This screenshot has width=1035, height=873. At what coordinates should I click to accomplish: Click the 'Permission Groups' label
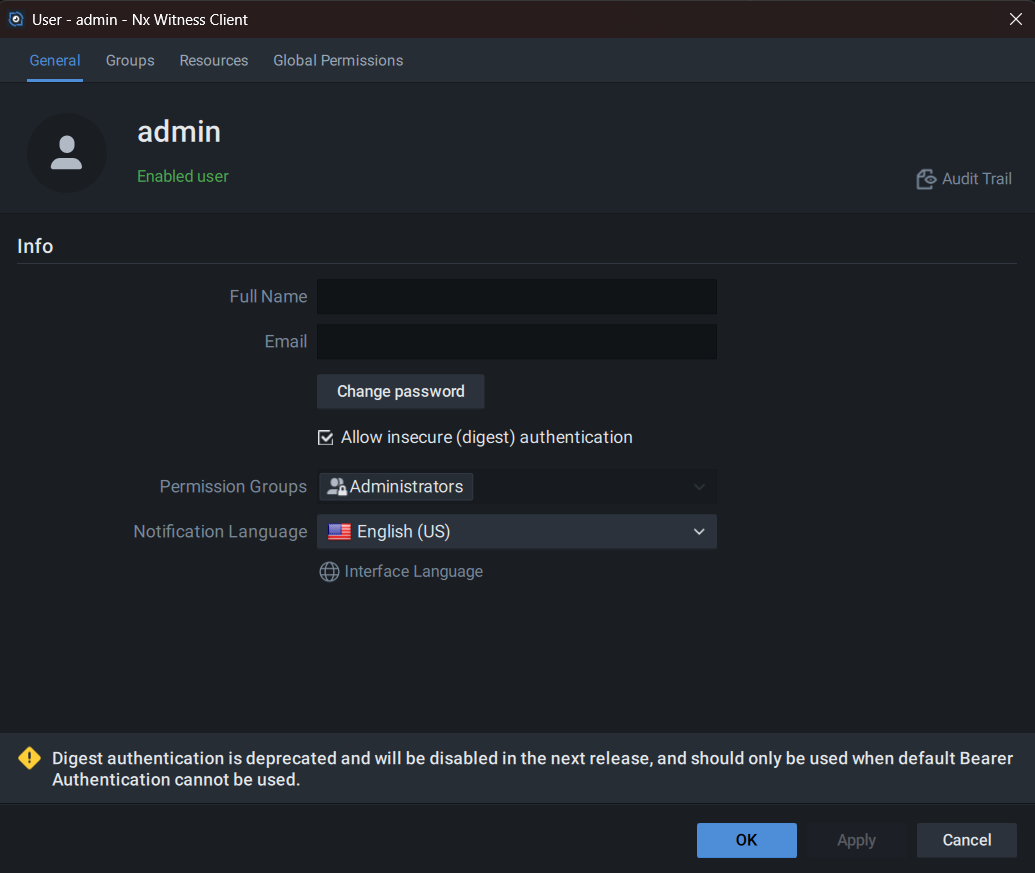(x=233, y=487)
